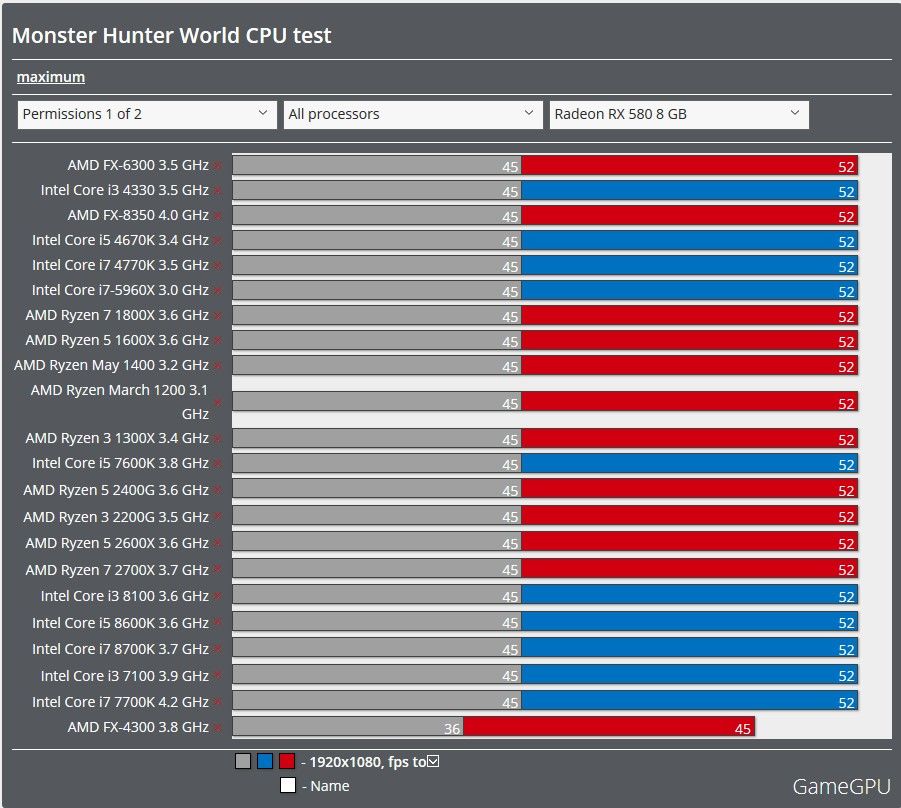Screen dimensions: 901x808
Task: Remove AMD Ryzen 3 1300X via red X
Action: click(218, 439)
